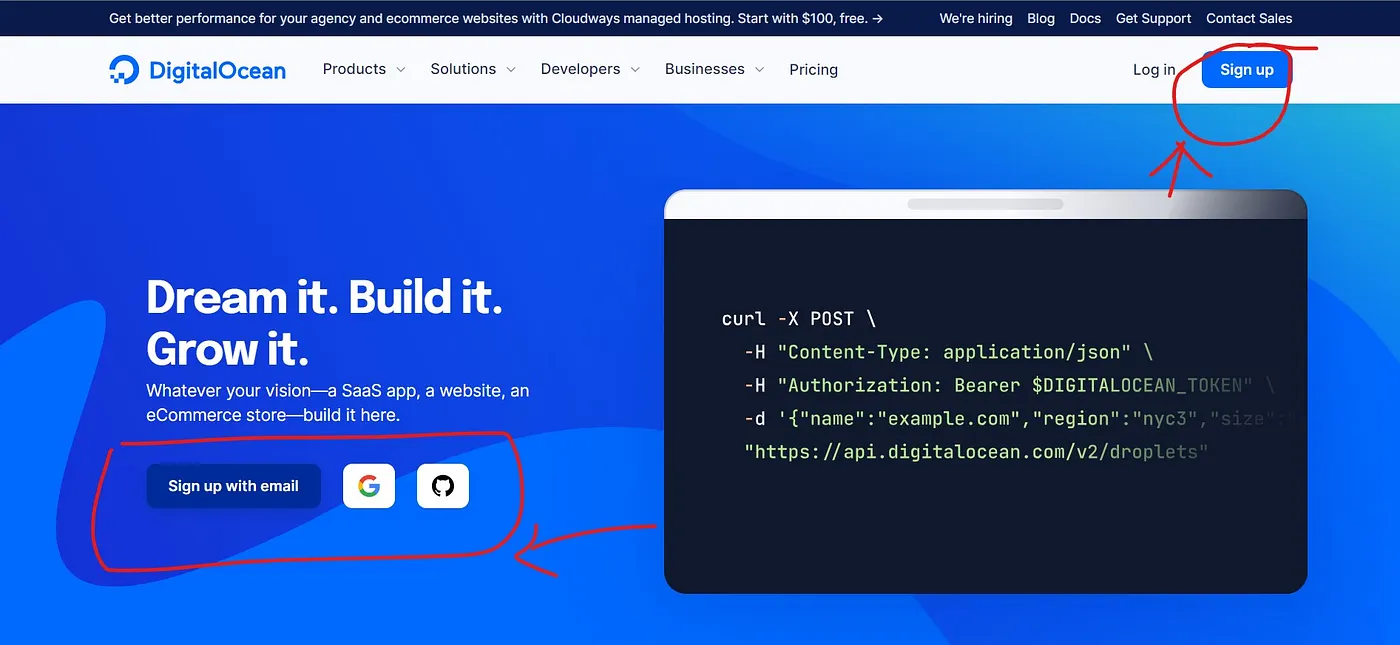Open the Developers menu
The width and height of the screenshot is (1400, 645).
click(x=590, y=69)
